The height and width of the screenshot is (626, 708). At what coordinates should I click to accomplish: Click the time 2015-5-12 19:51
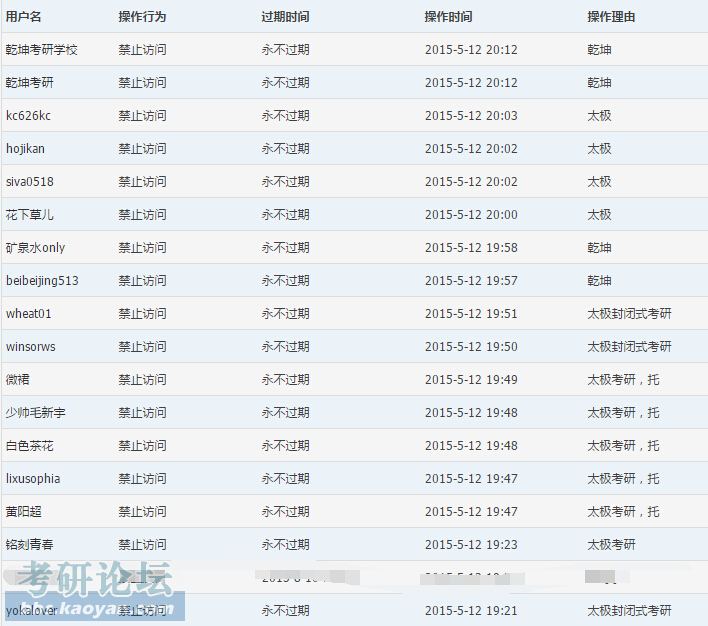point(471,313)
